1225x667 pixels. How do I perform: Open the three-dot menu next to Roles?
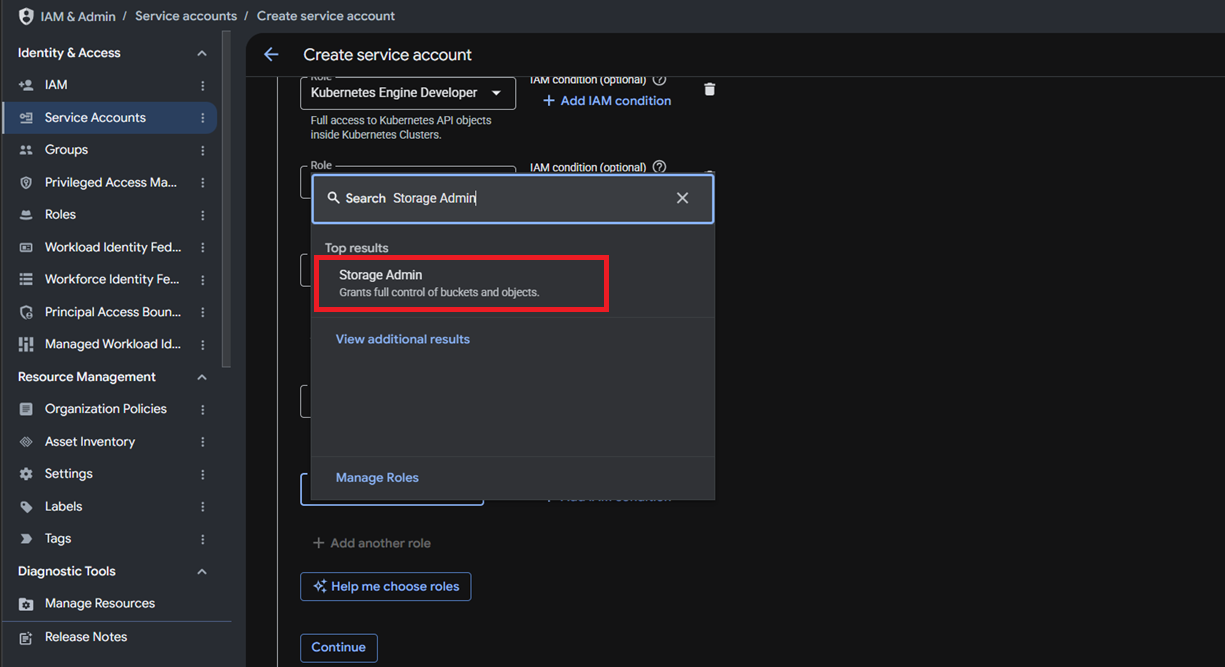click(x=203, y=215)
